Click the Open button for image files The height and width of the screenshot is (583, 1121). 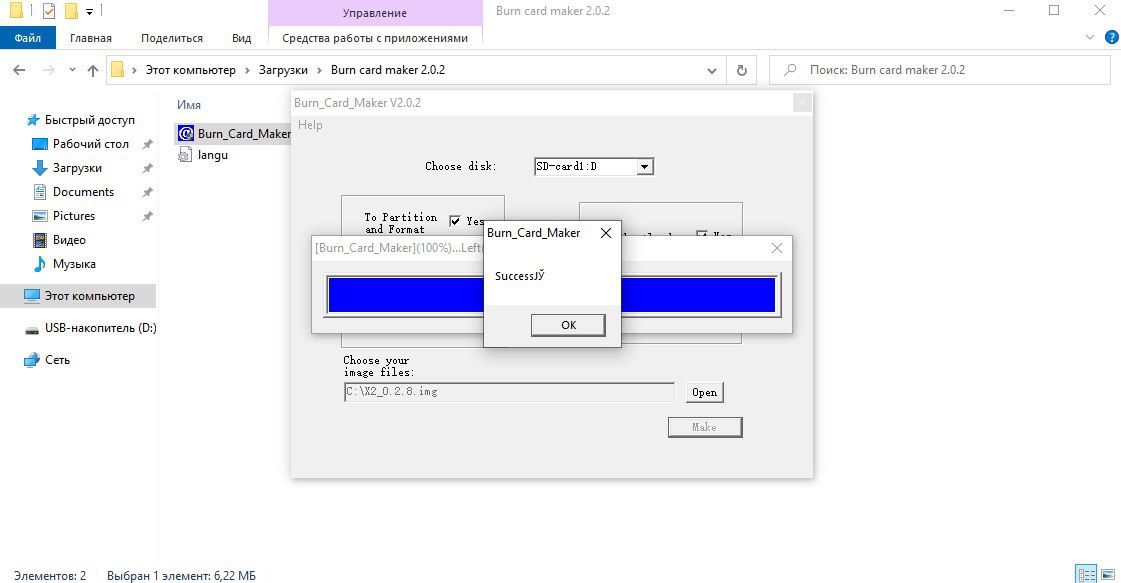tap(704, 392)
